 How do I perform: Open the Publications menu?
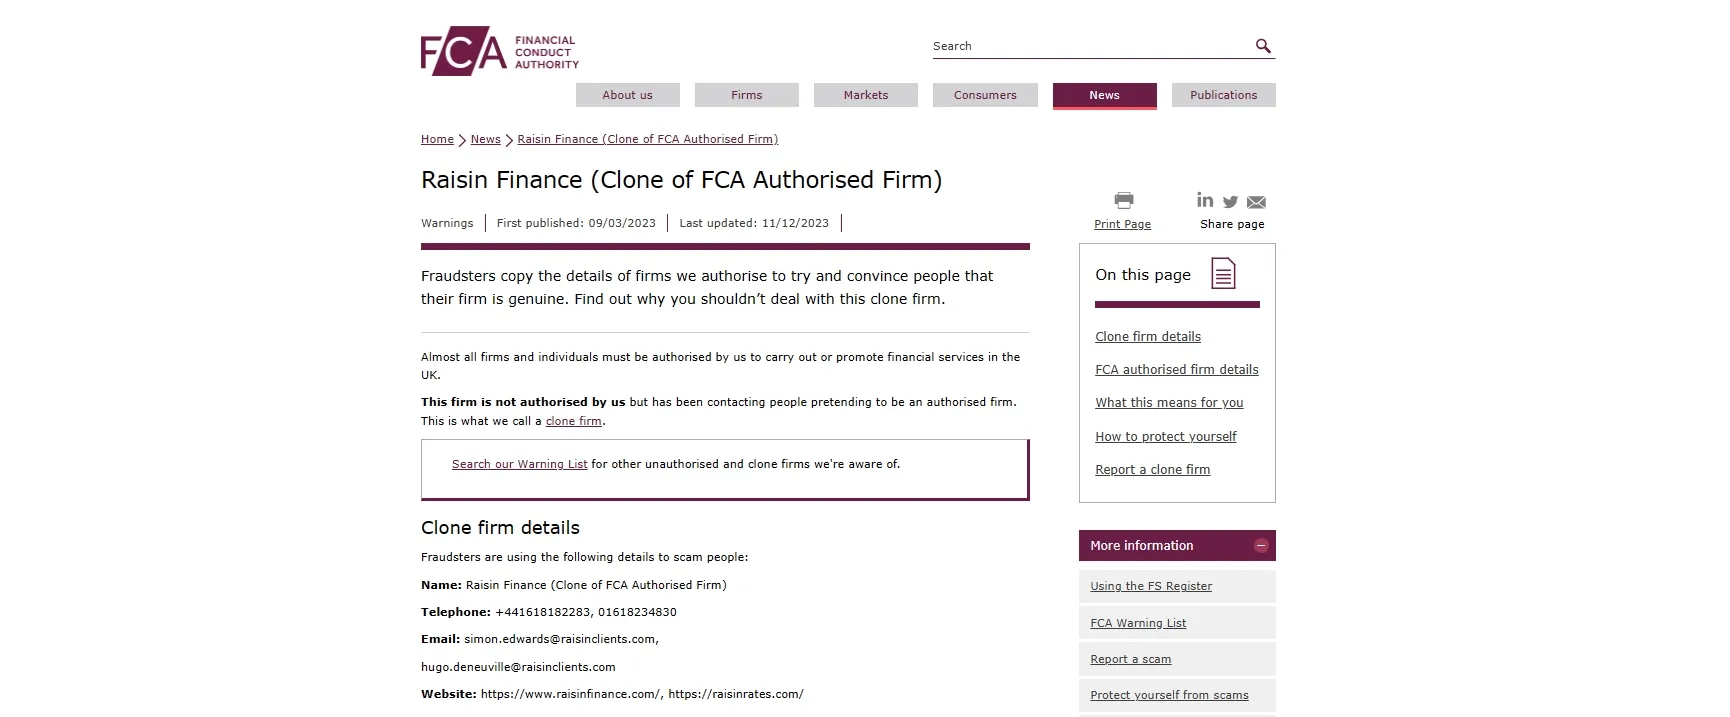[1224, 95]
